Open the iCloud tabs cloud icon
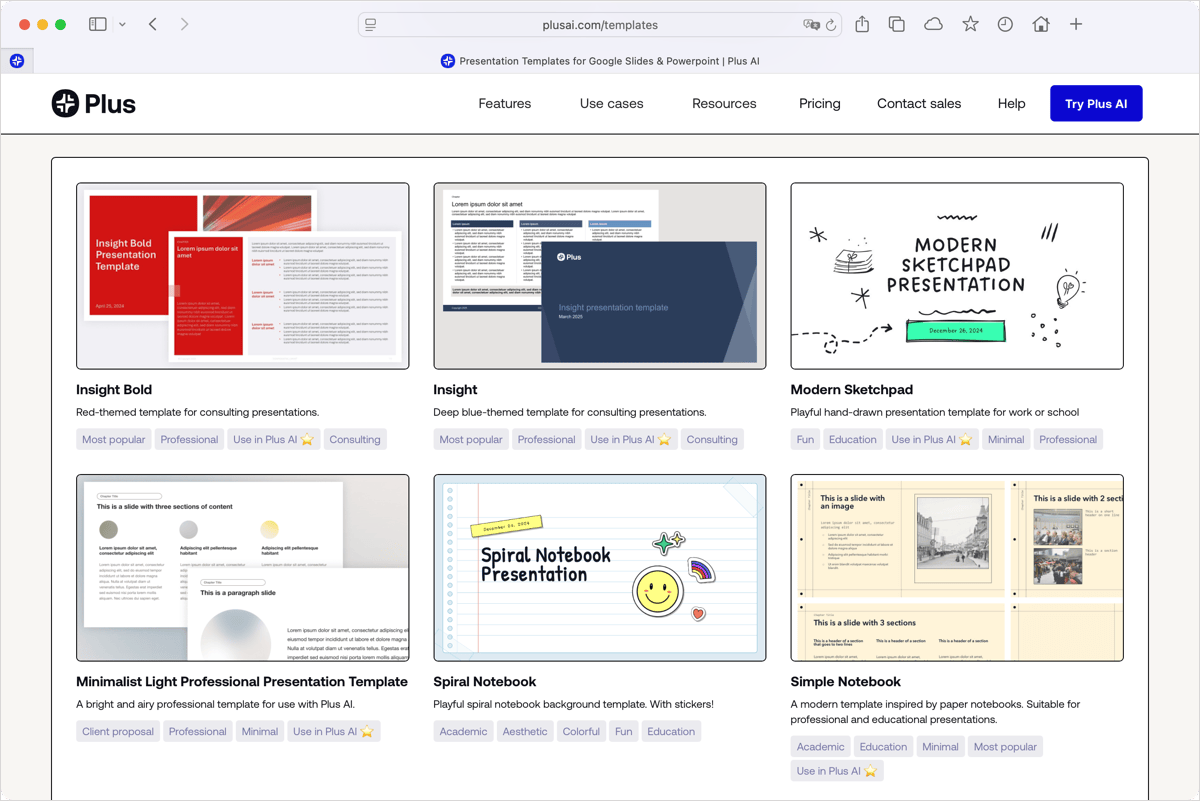1200x801 pixels. [933, 24]
